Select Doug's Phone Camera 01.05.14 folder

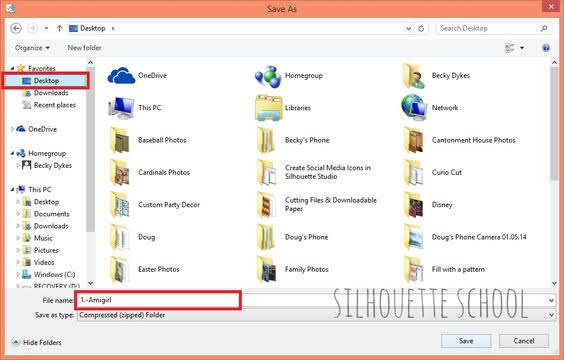(465, 237)
